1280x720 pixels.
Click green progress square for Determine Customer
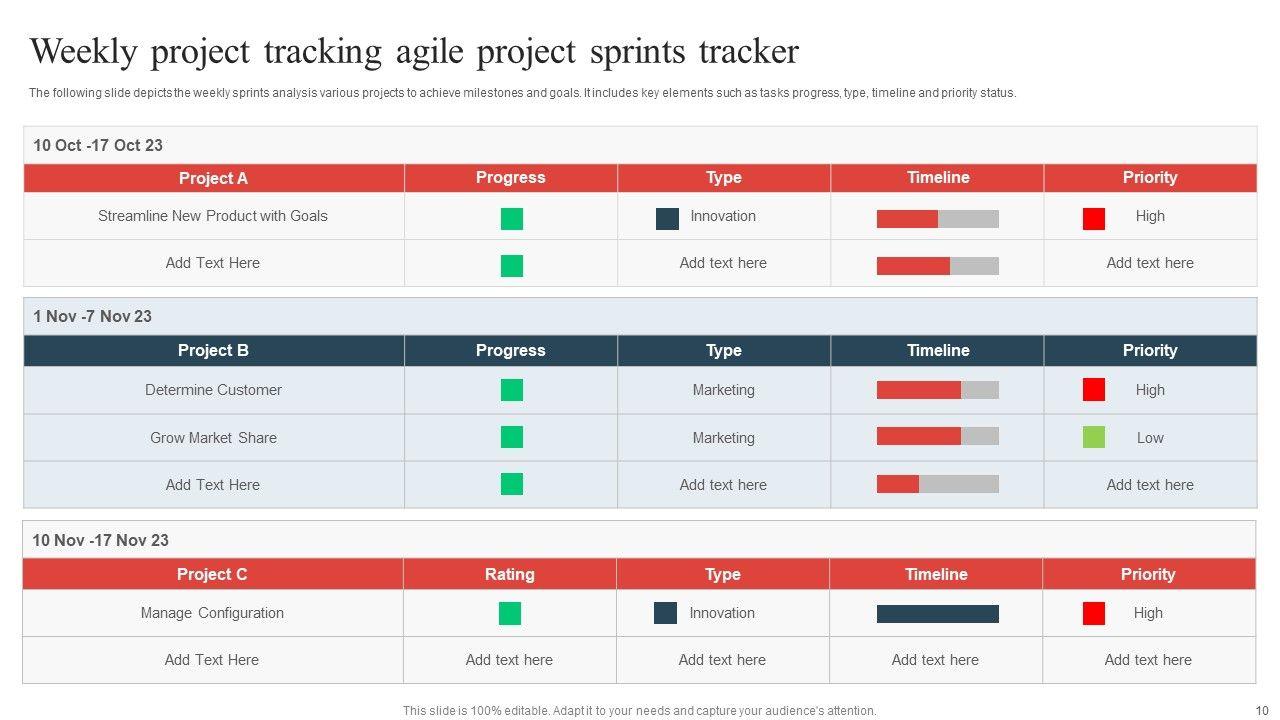tap(512, 390)
